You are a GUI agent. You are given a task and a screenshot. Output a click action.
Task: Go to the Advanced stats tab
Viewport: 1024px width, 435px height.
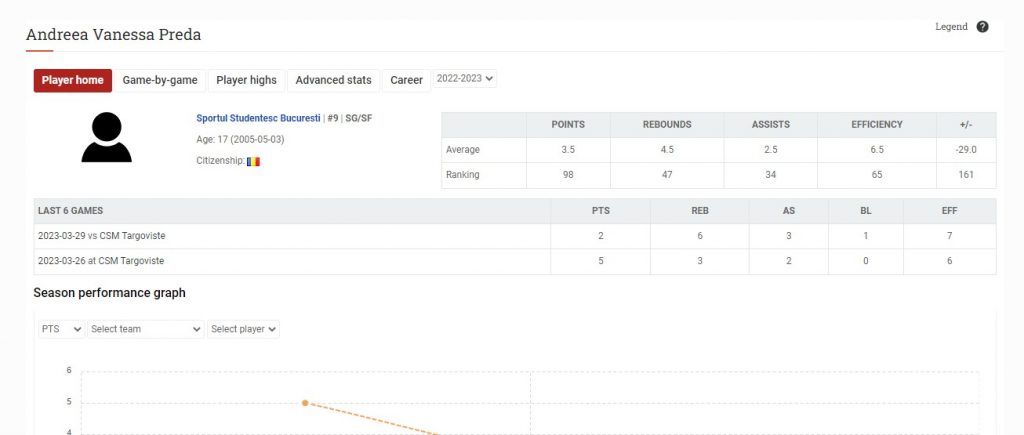333,80
